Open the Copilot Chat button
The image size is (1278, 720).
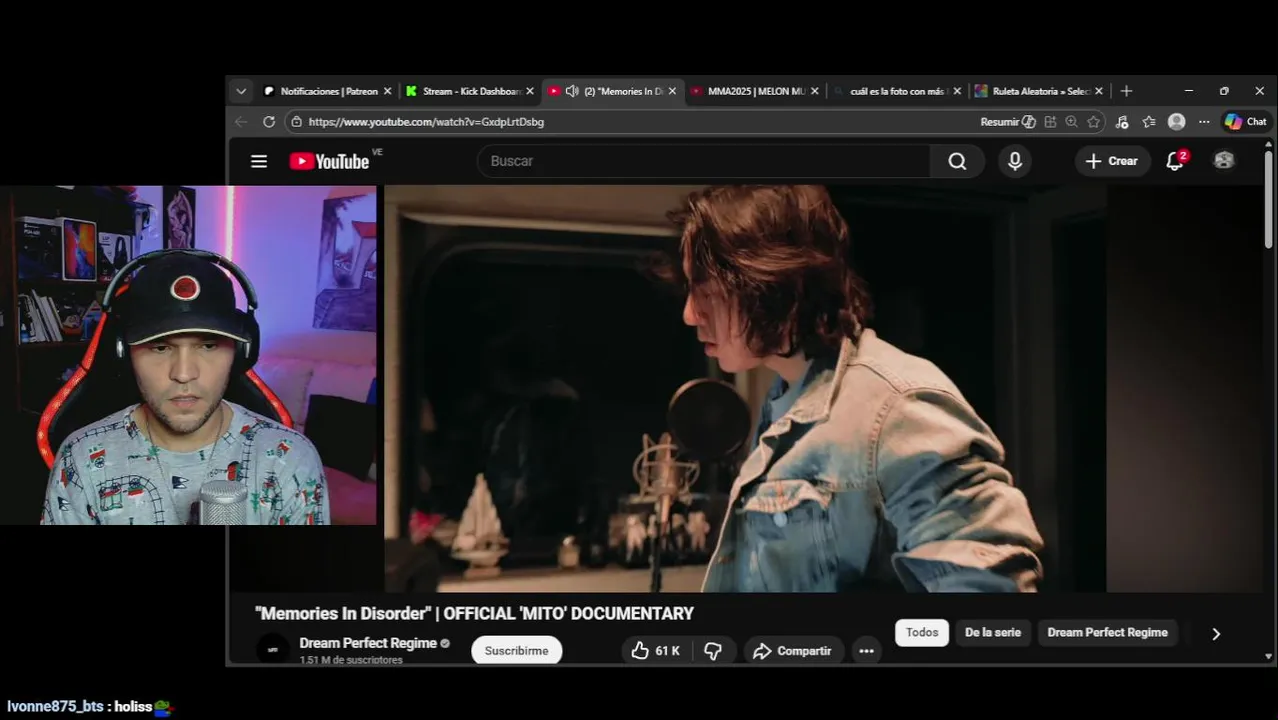coord(1246,121)
